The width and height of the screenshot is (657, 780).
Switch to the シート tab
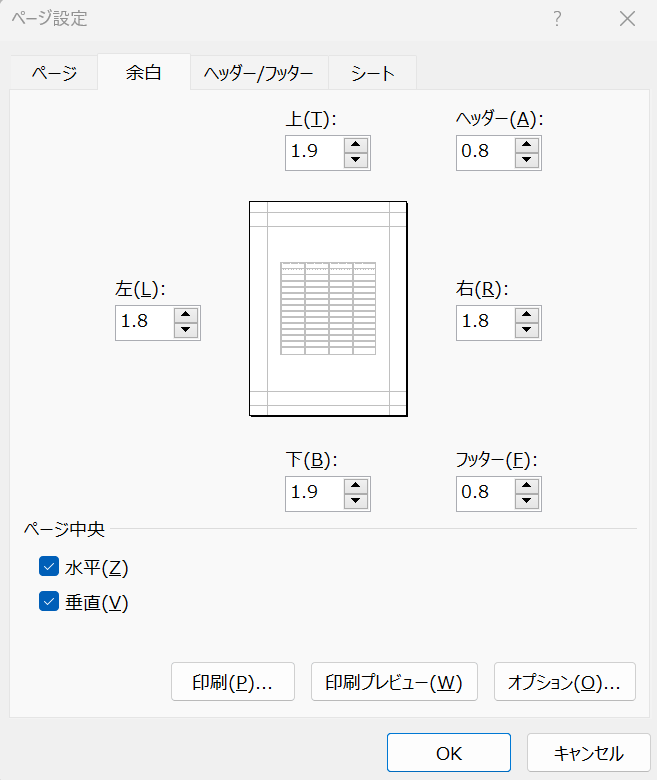pyautogui.click(x=372, y=73)
